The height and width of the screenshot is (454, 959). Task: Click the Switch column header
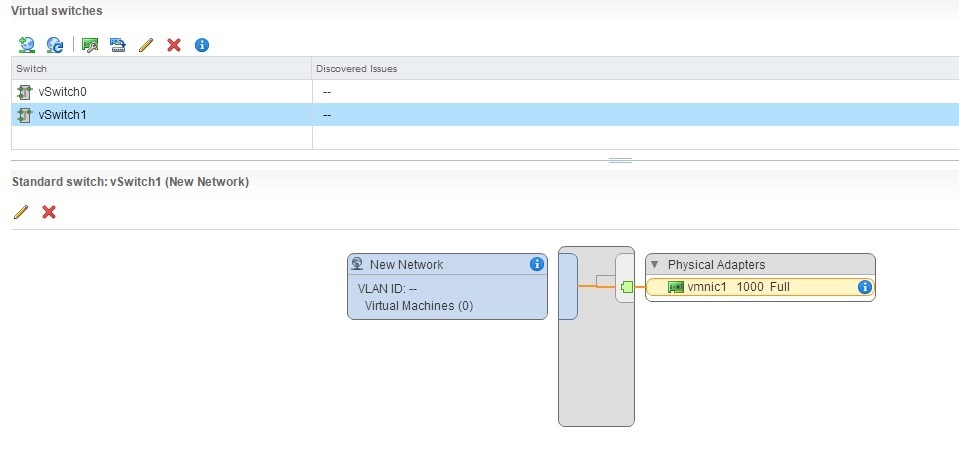point(161,69)
